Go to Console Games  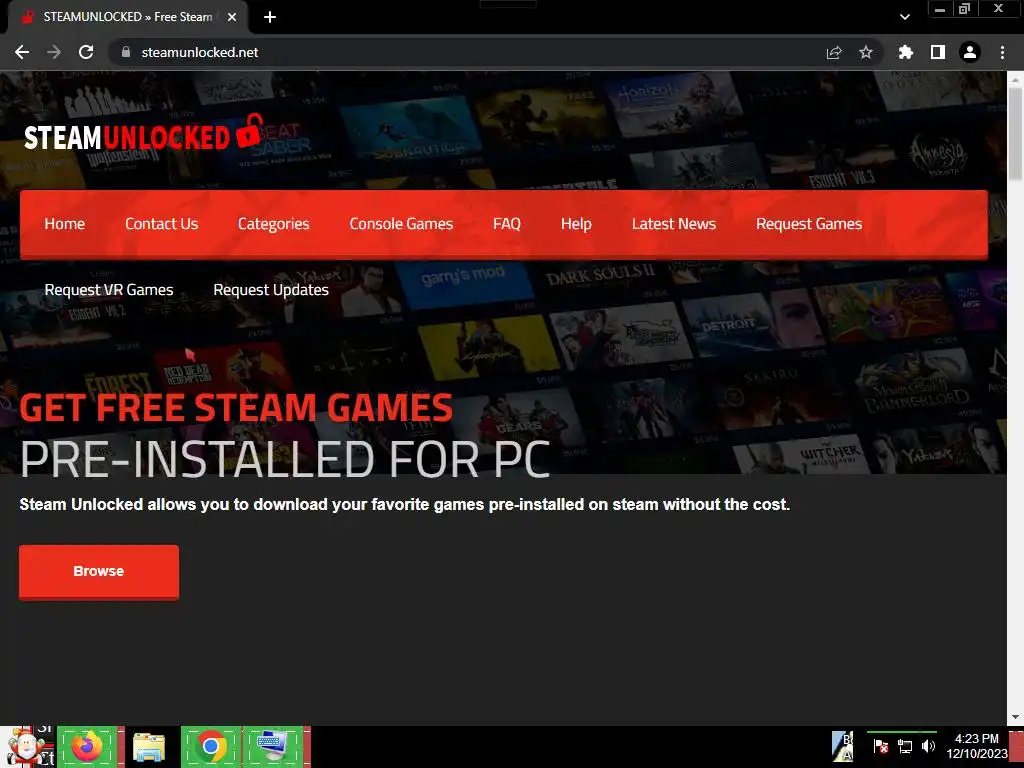(401, 224)
